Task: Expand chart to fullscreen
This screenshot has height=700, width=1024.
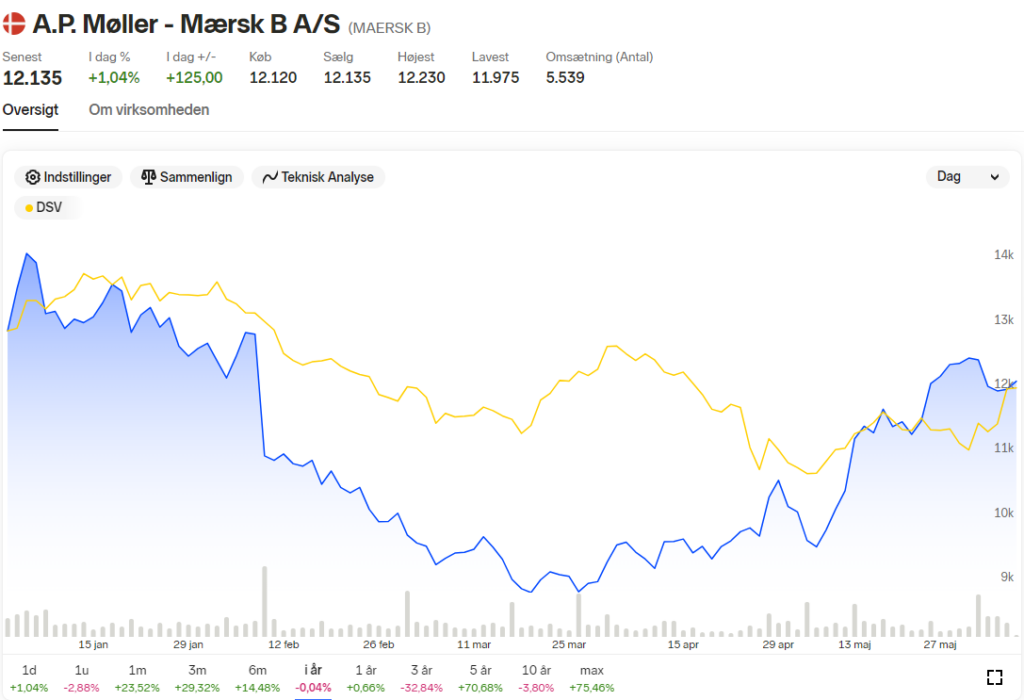Action: pyautogui.click(x=994, y=677)
